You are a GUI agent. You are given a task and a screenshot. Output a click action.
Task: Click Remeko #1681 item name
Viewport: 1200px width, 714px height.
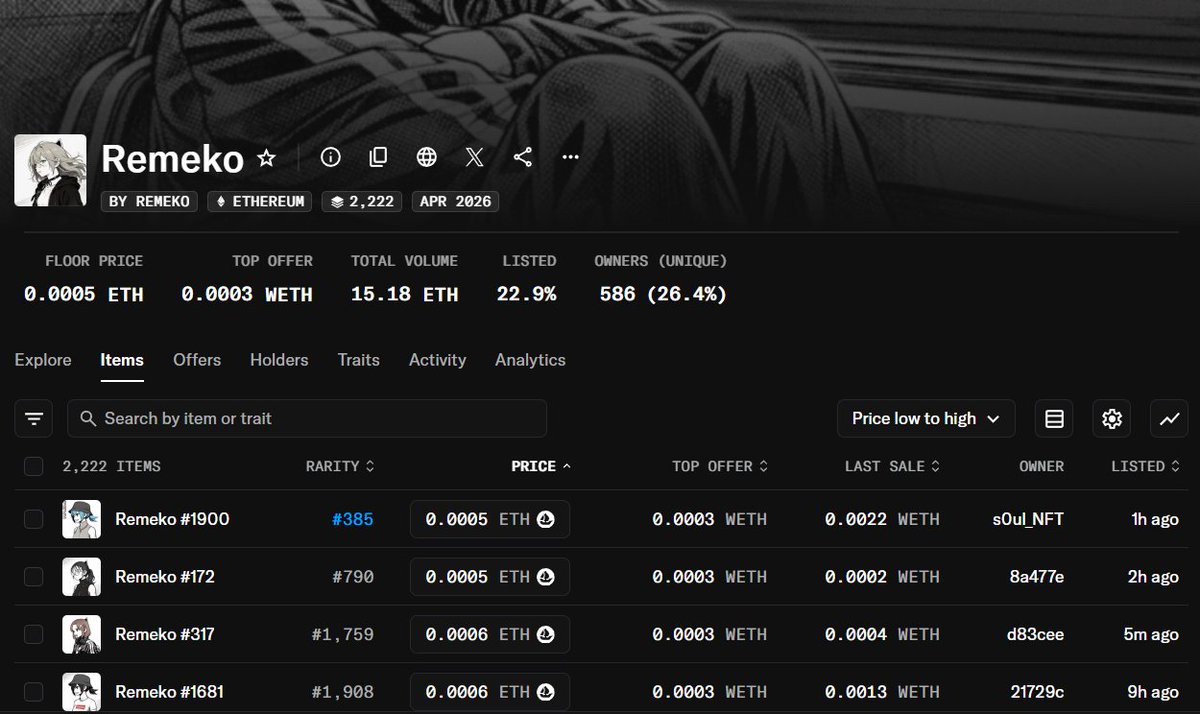click(x=171, y=692)
